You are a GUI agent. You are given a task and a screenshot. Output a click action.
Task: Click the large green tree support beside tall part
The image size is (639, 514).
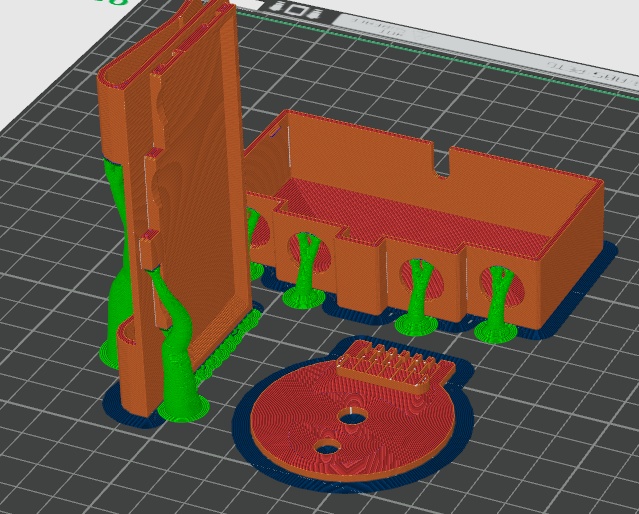click(x=176, y=346)
